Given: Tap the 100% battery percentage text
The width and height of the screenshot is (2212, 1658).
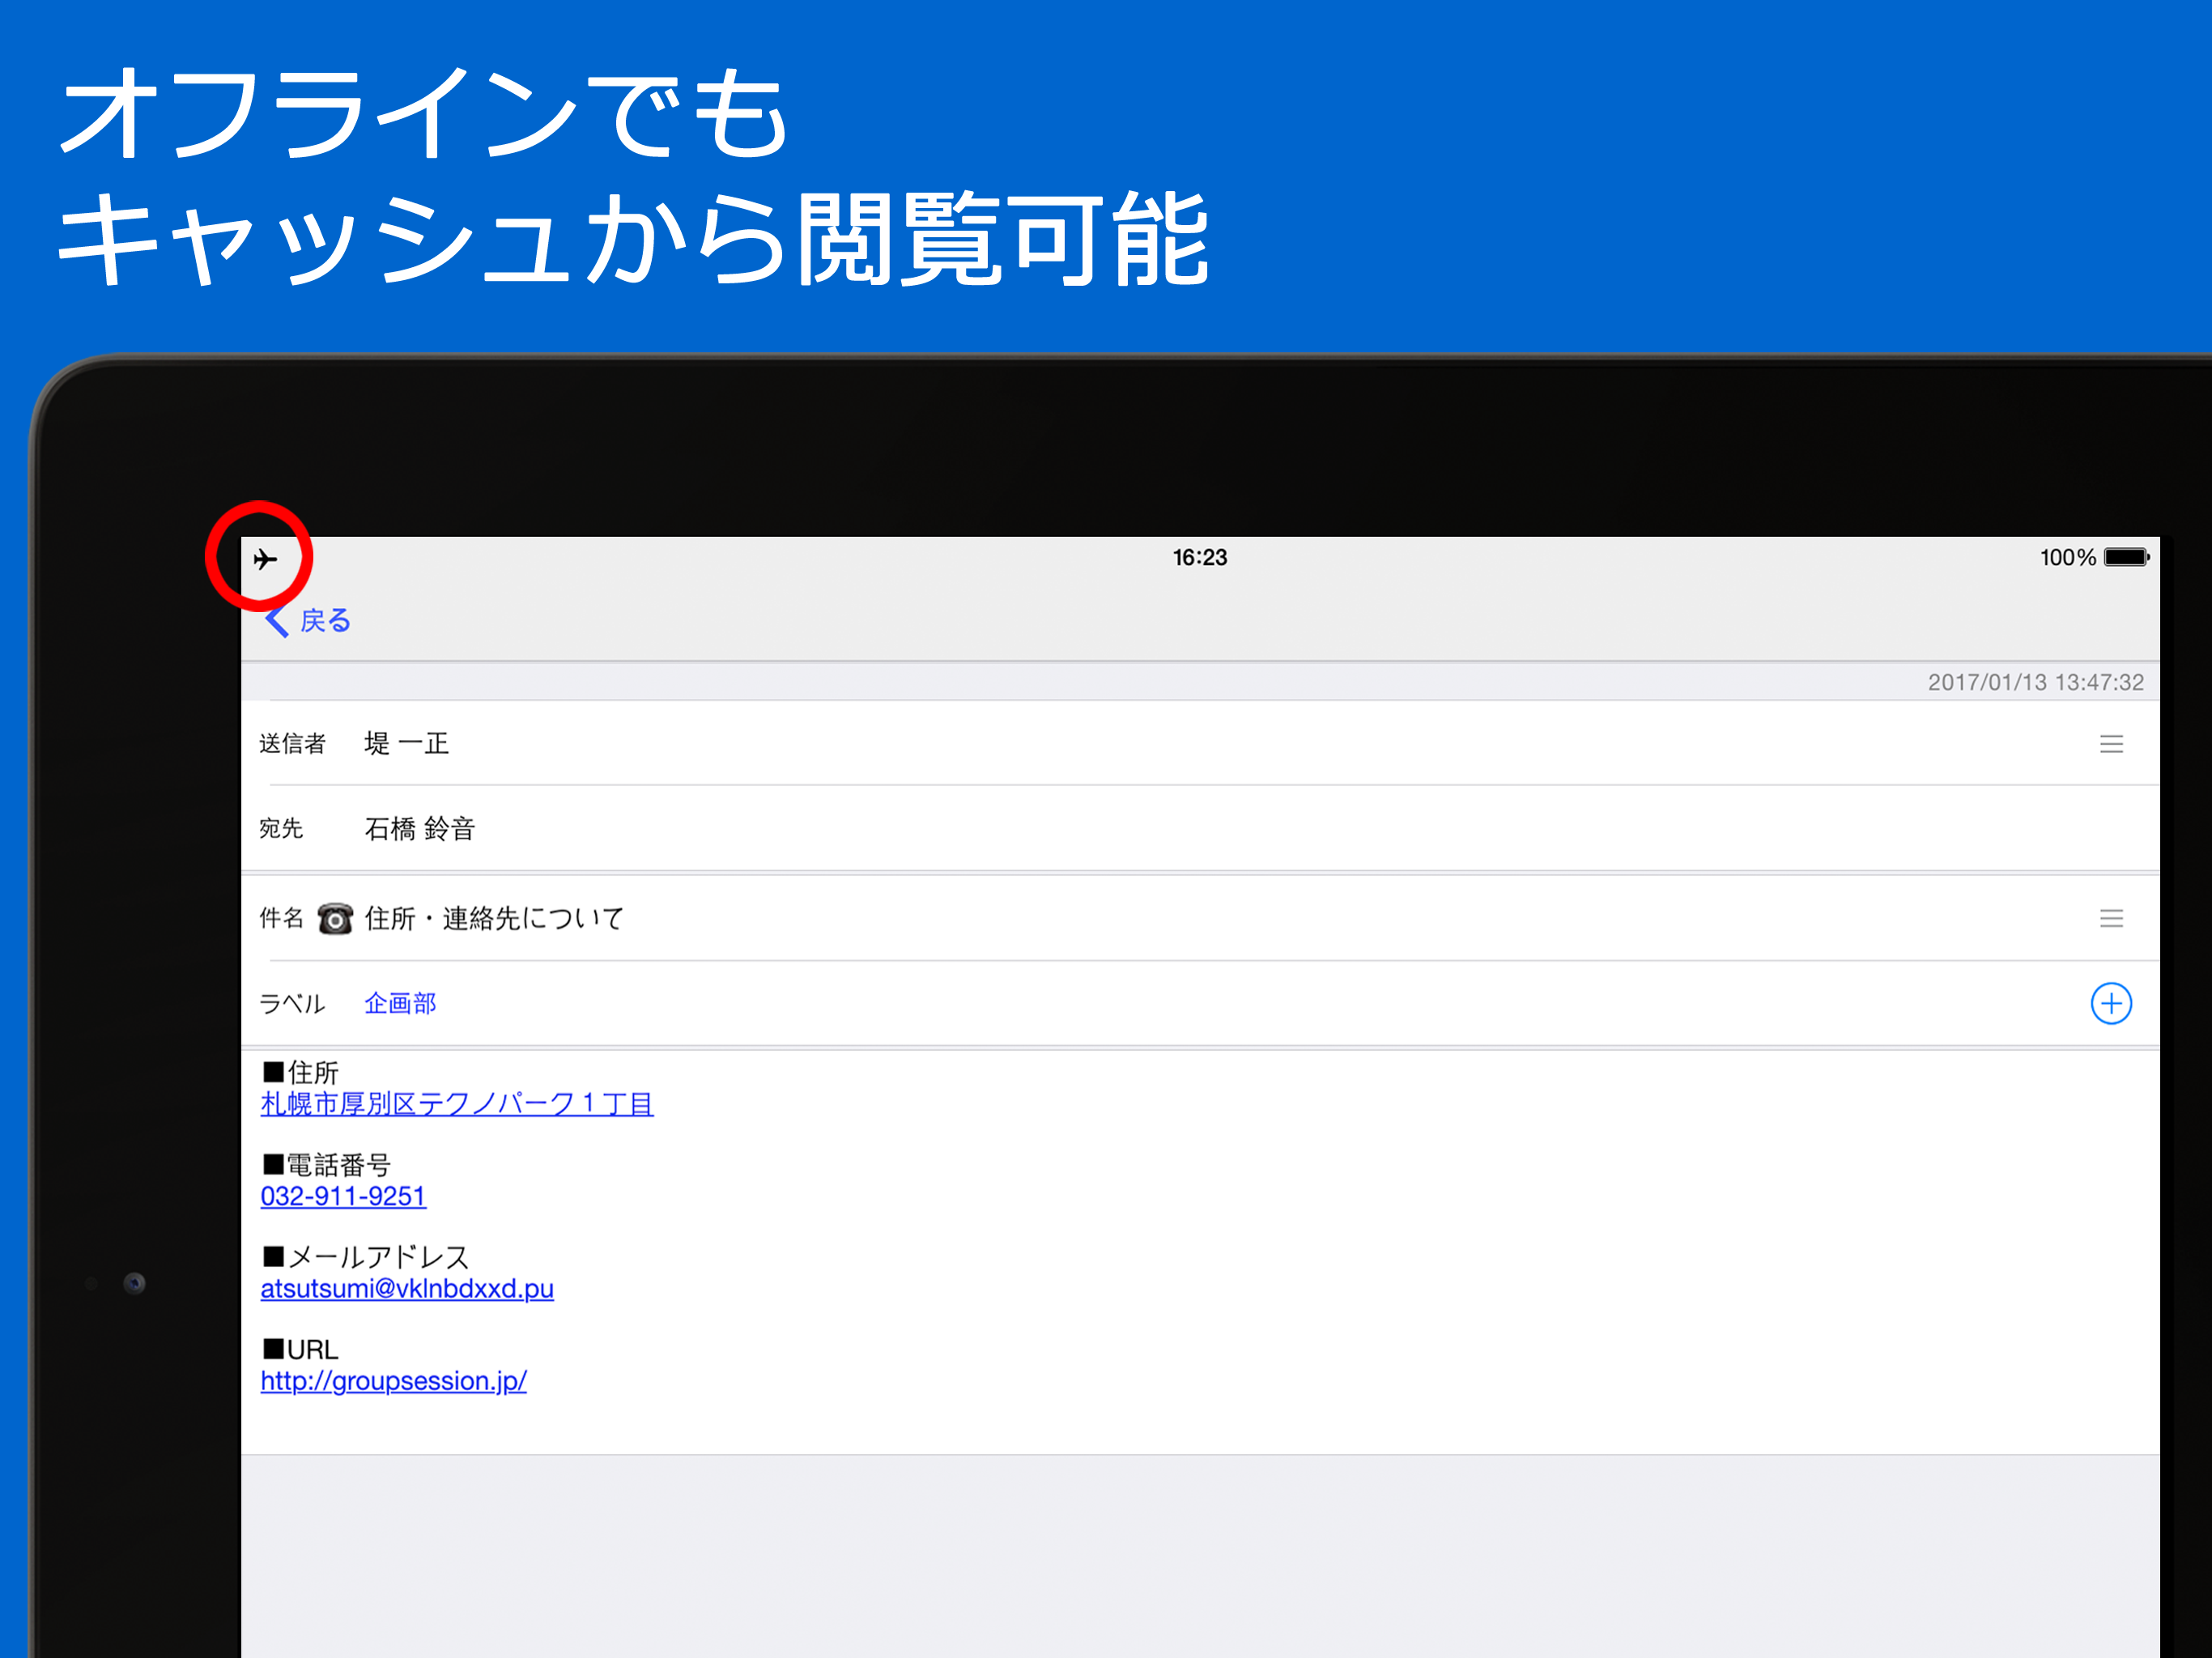Looking at the screenshot, I should [2067, 557].
